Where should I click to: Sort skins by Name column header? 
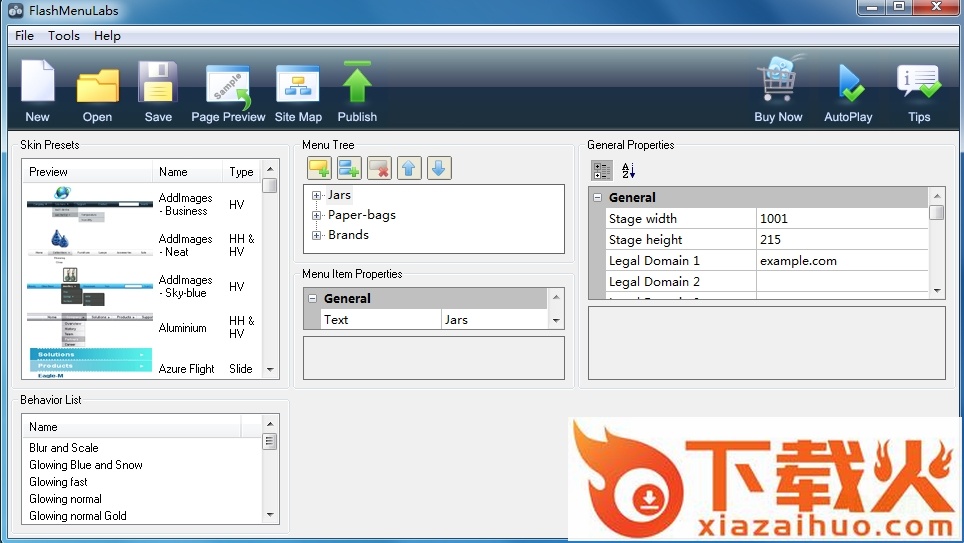pyautogui.click(x=188, y=172)
